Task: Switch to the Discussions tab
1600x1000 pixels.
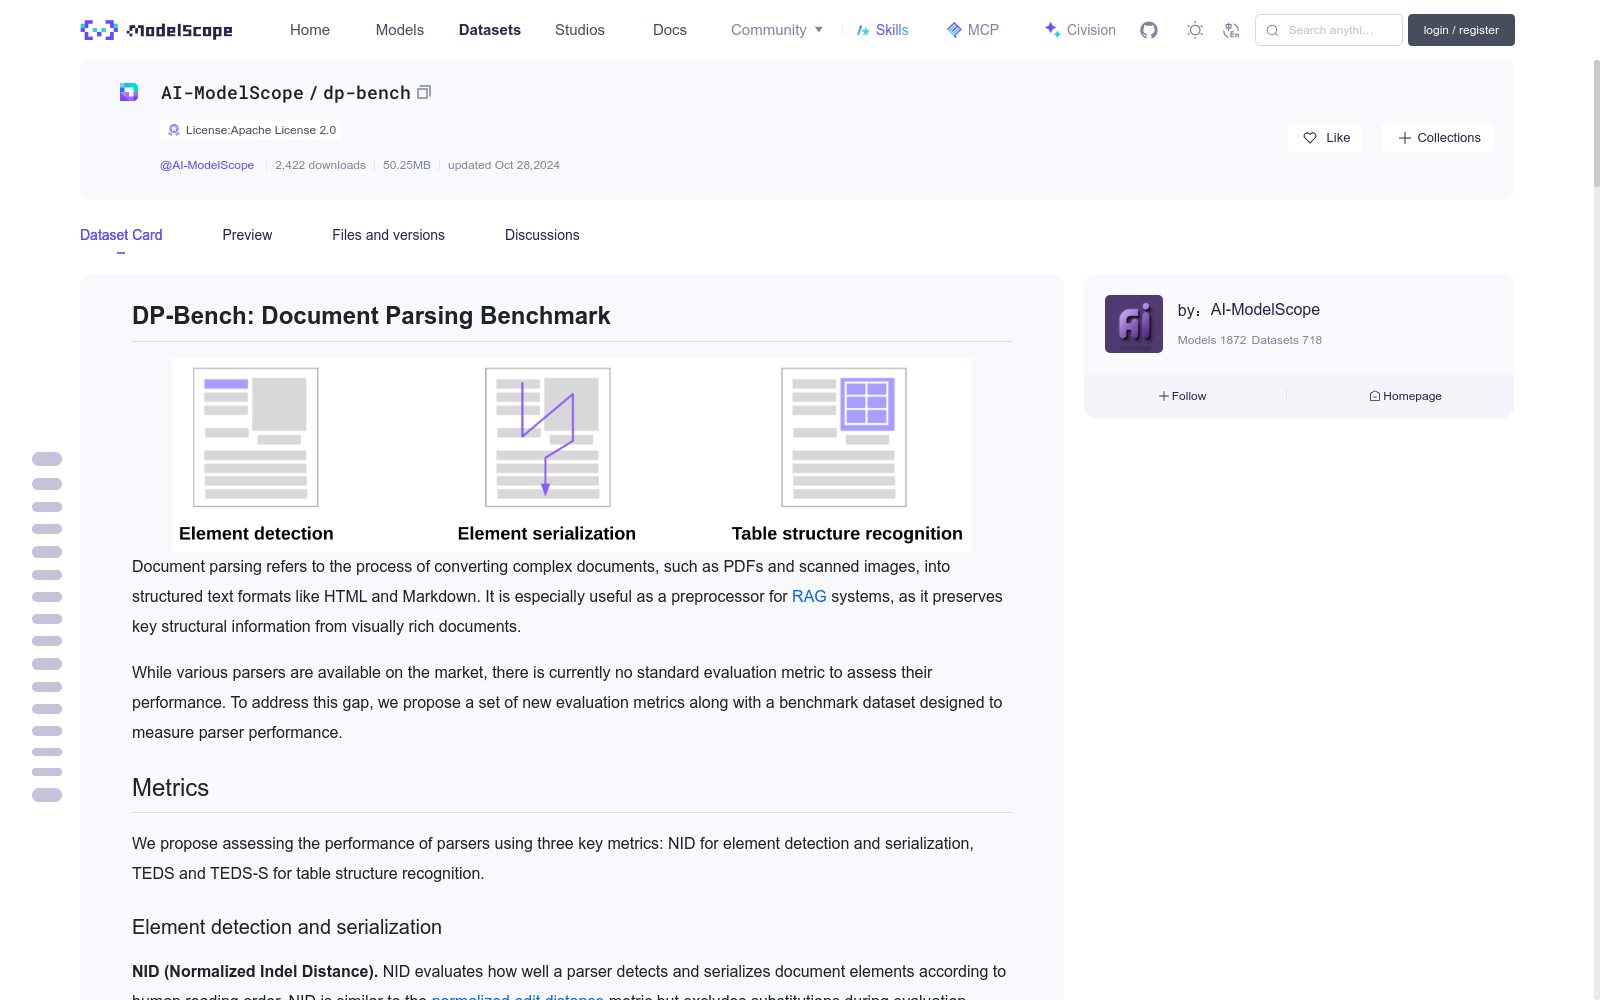Action: point(542,235)
